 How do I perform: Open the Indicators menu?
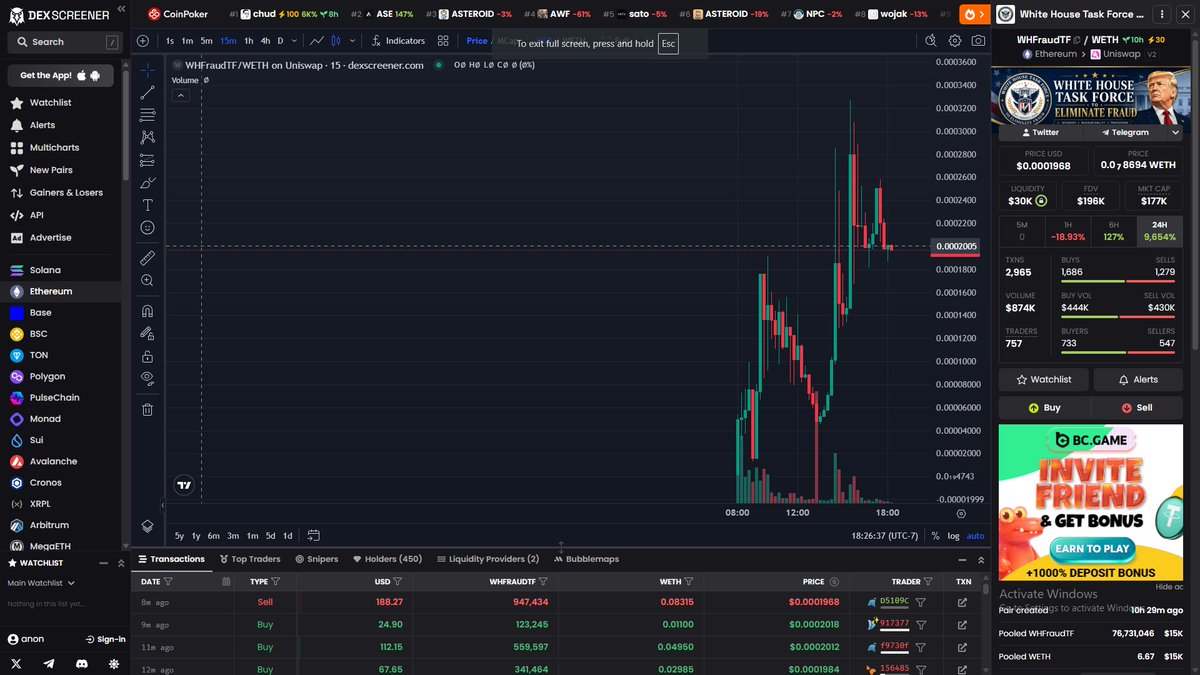pos(397,41)
